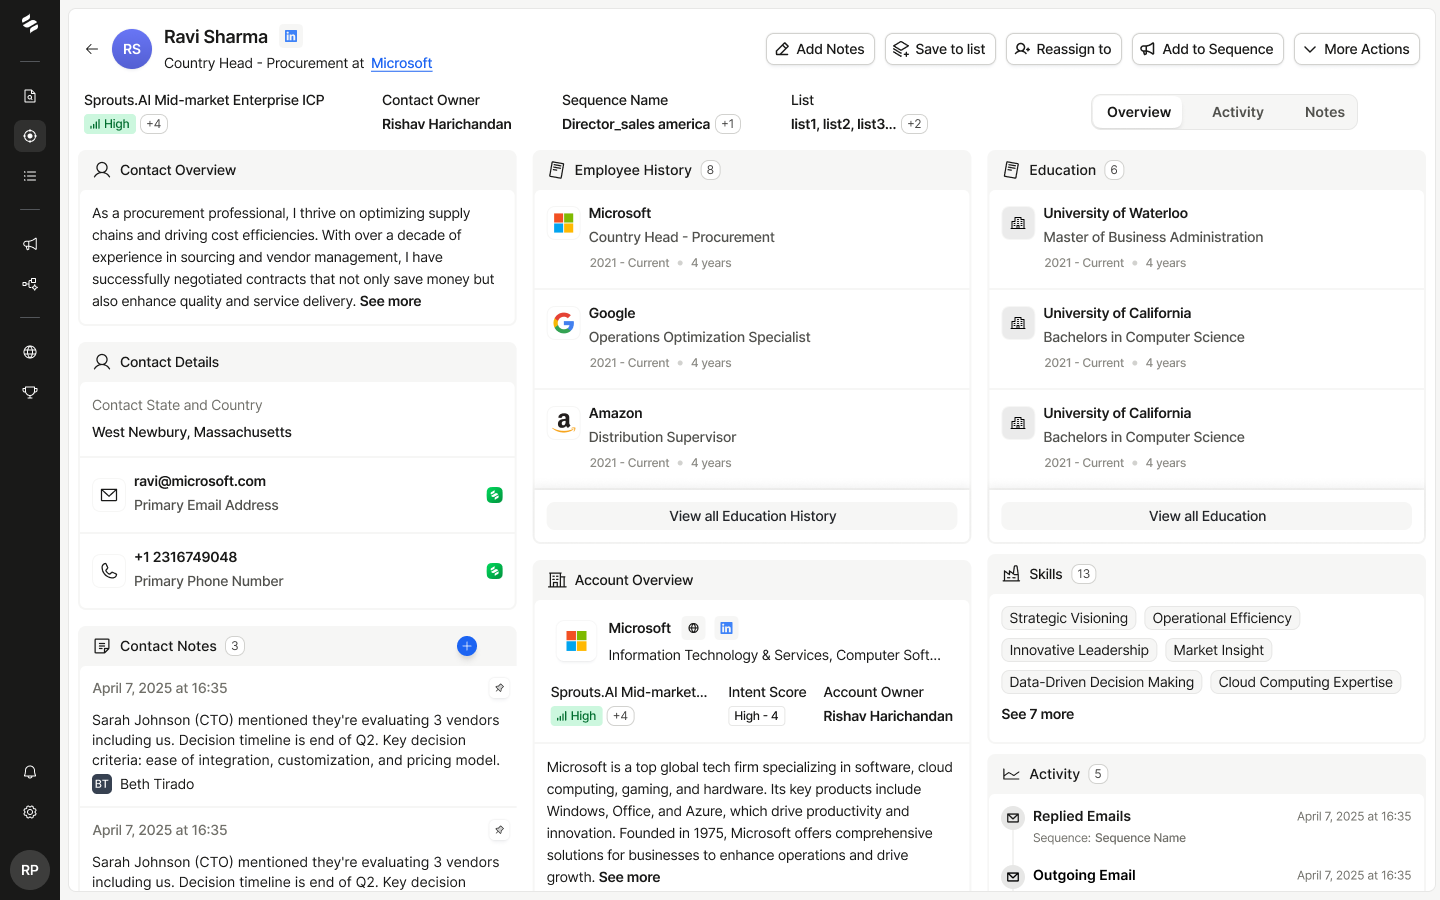Open Ravi Sharma's LinkedIn profile icon
The height and width of the screenshot is (900, 1440).
tap(291, 36)
